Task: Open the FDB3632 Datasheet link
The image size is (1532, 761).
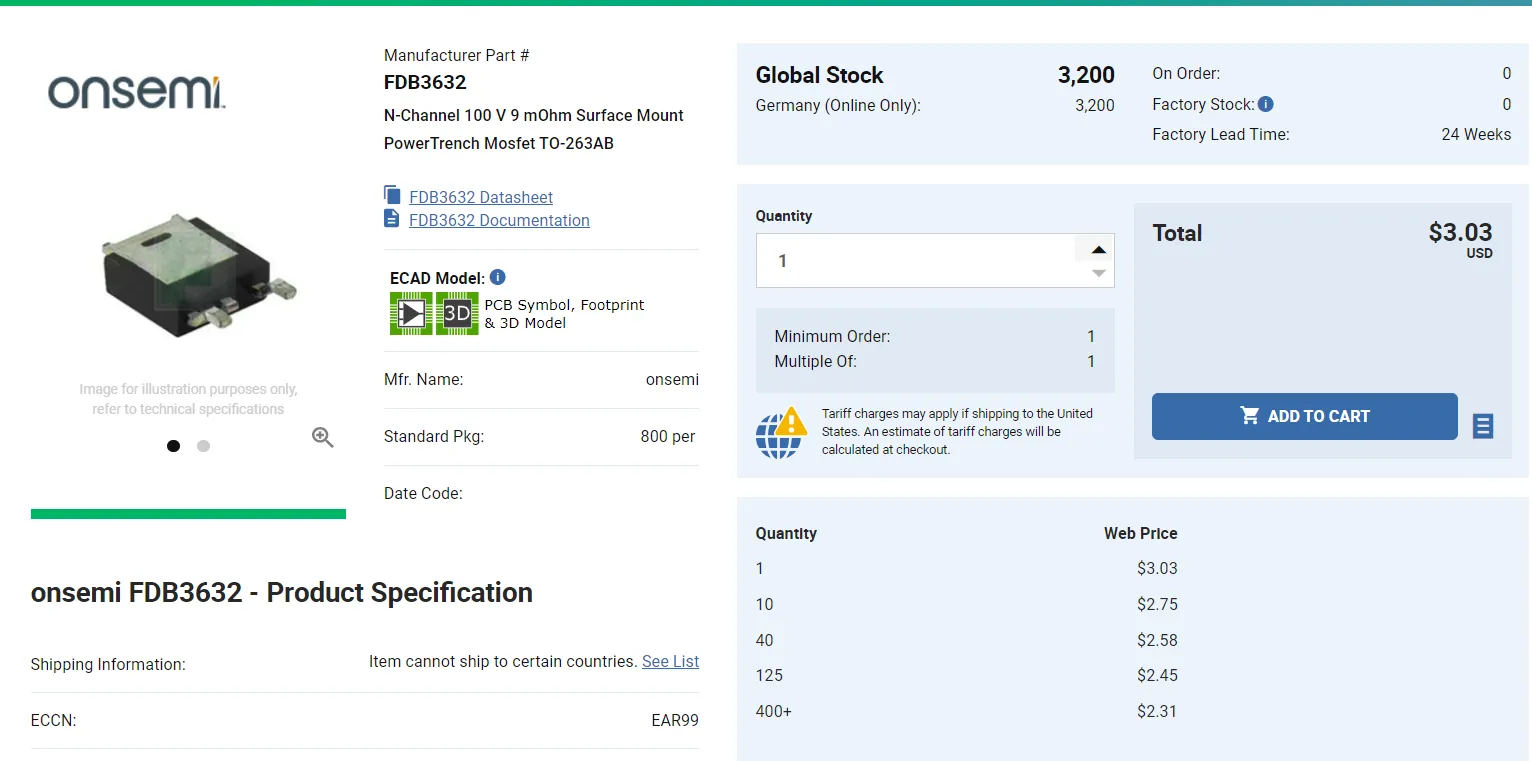Action: coord(481,197)
